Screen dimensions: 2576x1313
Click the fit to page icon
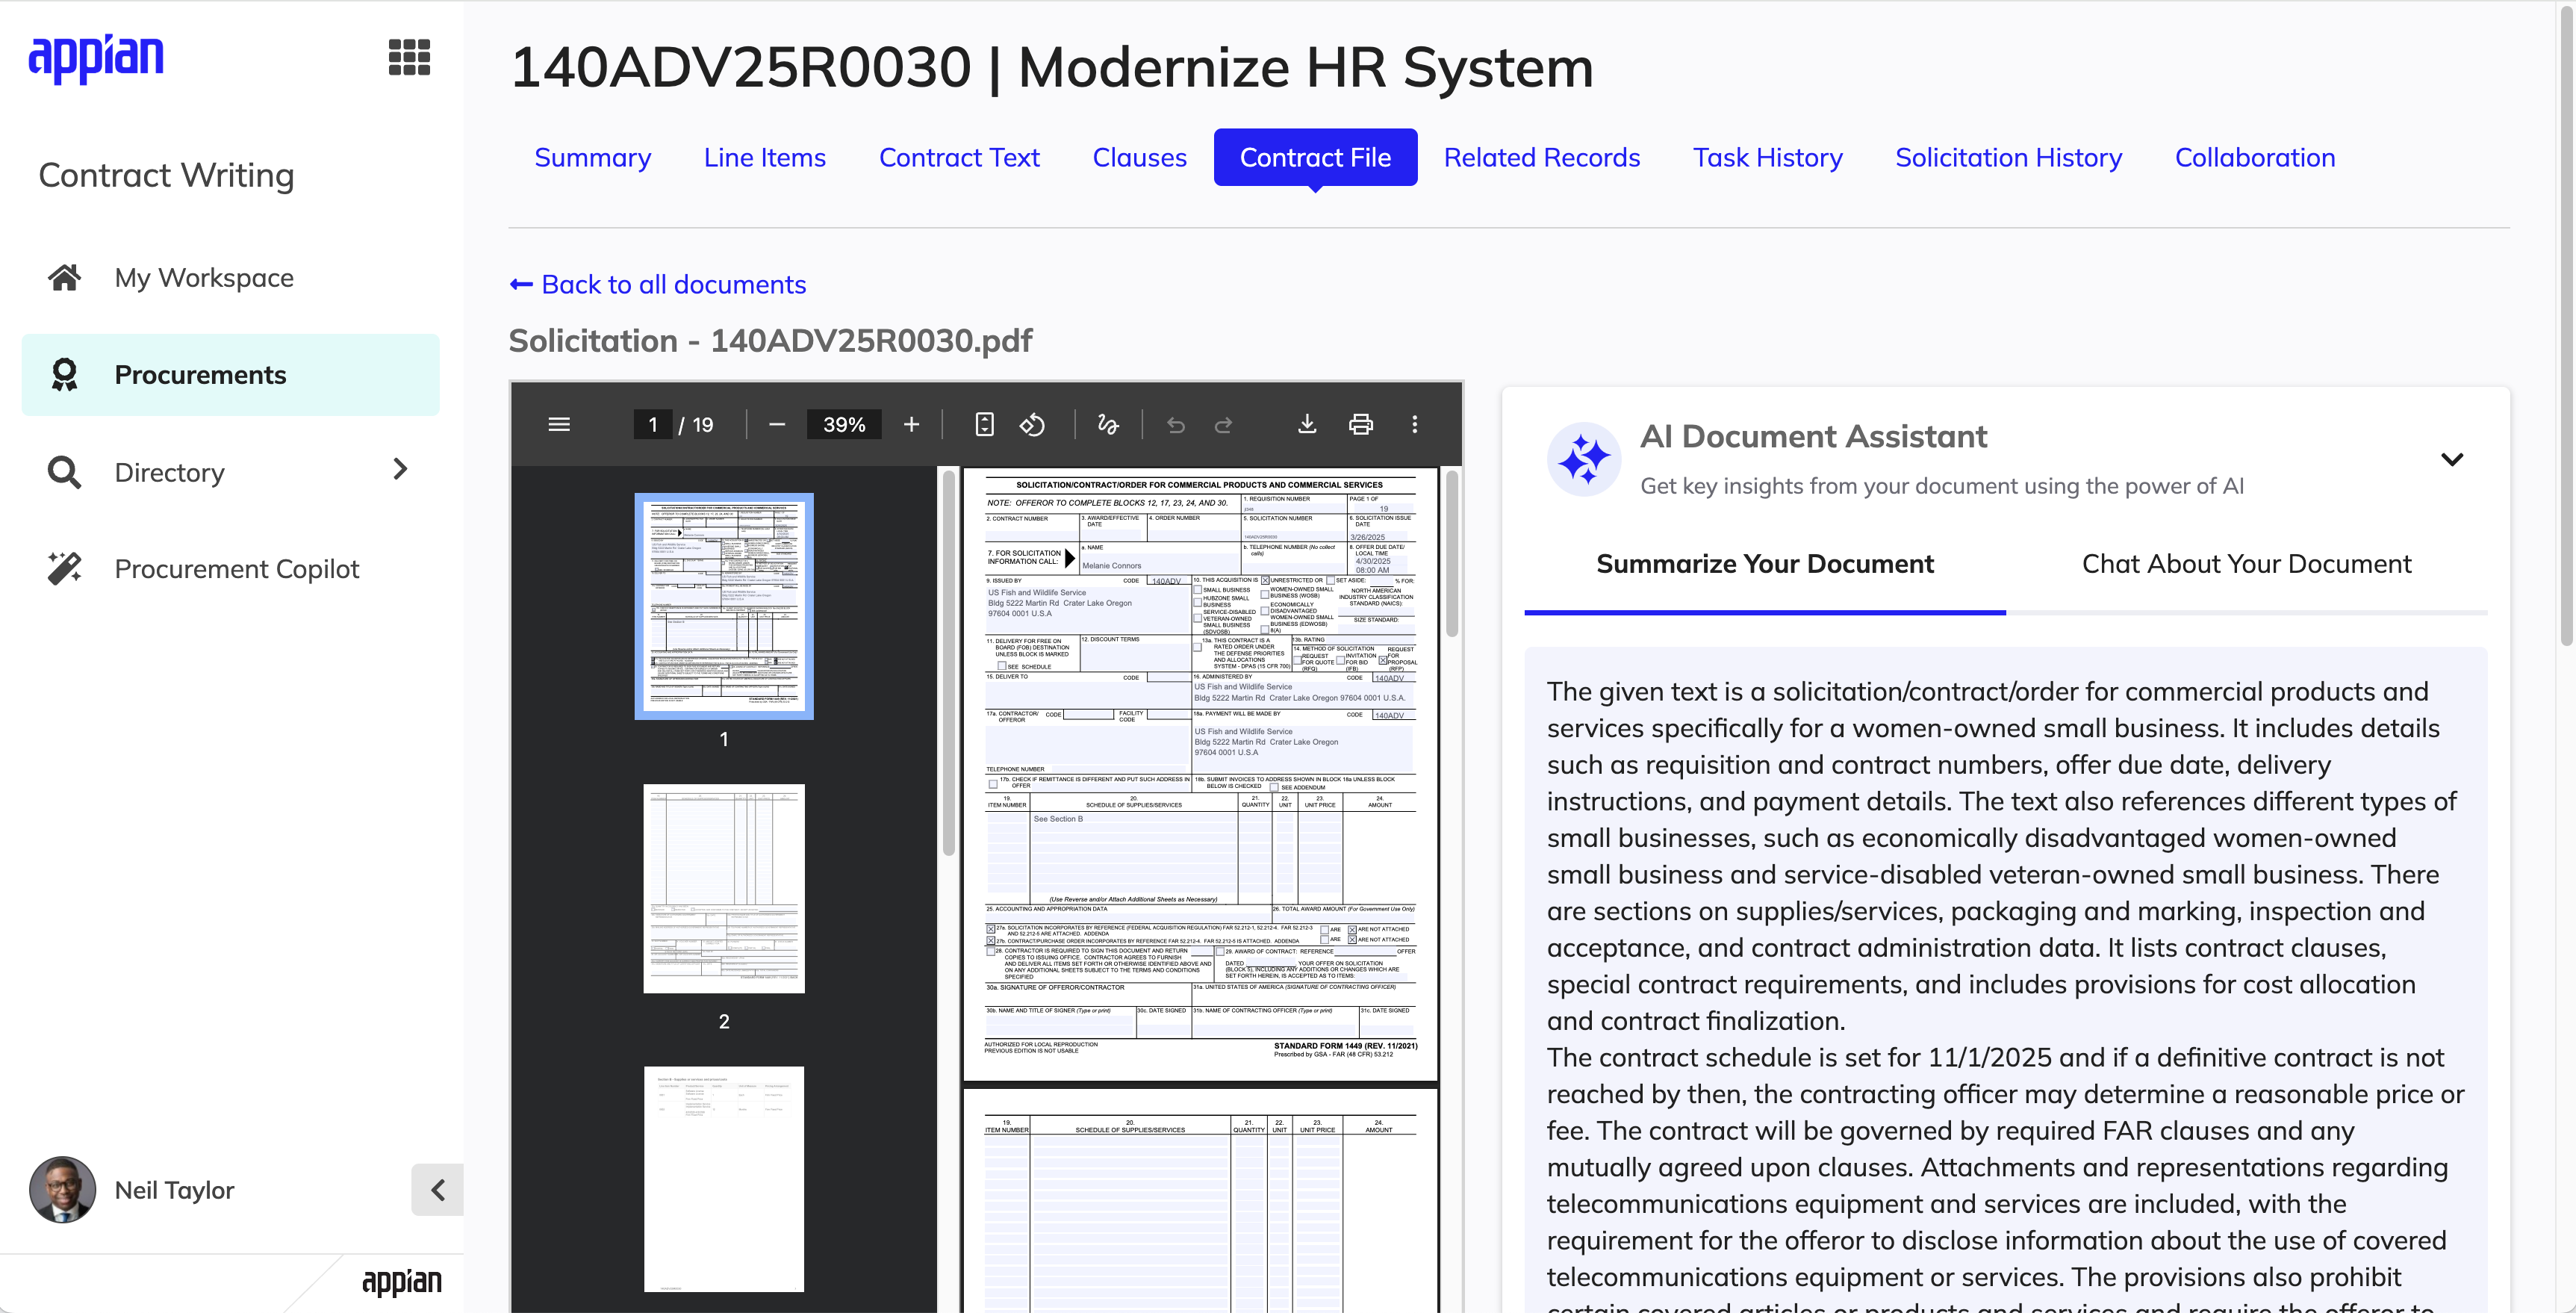tap(984, 424)
